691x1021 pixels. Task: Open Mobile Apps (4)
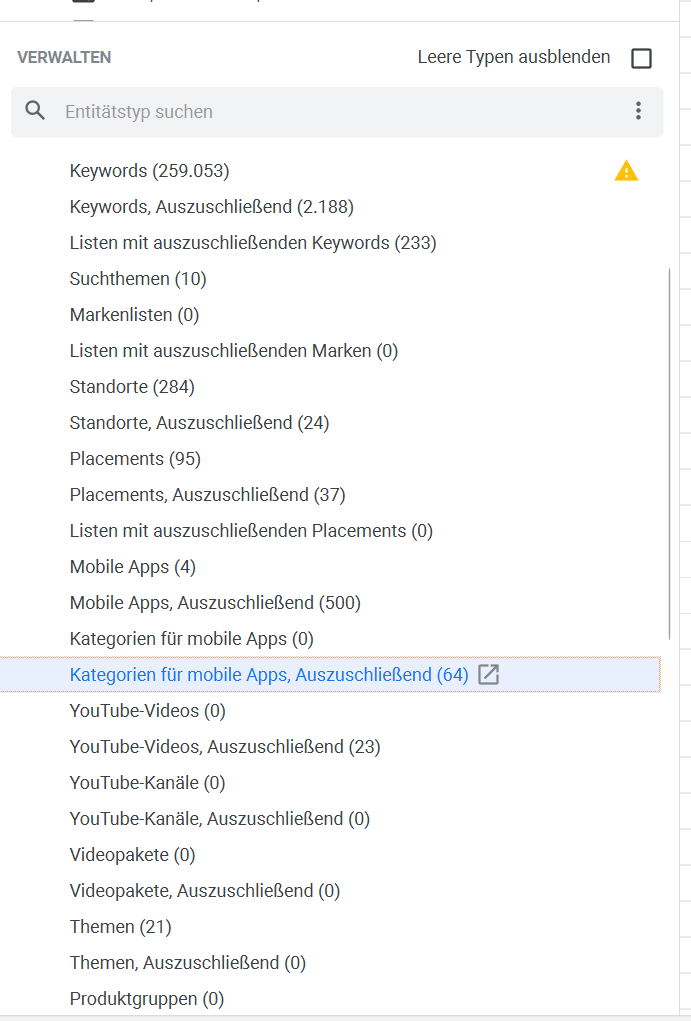(132, 567)
